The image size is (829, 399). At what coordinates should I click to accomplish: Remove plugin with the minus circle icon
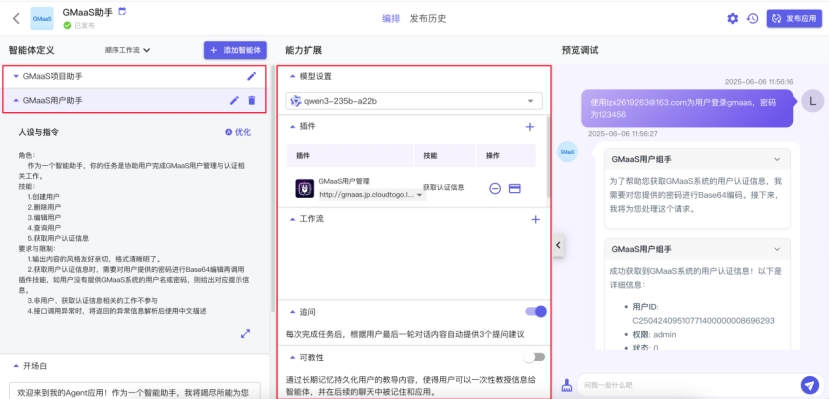(x=495, y=188)
